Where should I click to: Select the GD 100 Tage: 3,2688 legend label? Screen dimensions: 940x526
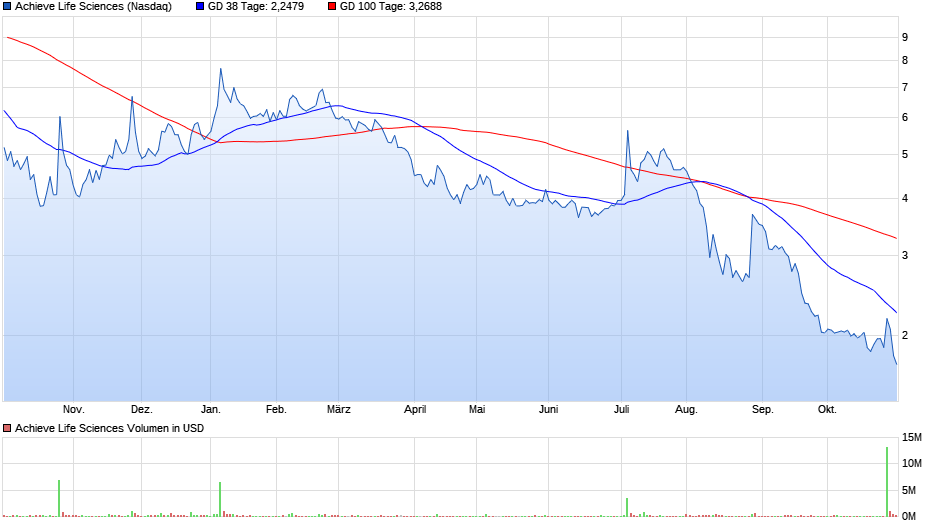click(x=390, y=7)
